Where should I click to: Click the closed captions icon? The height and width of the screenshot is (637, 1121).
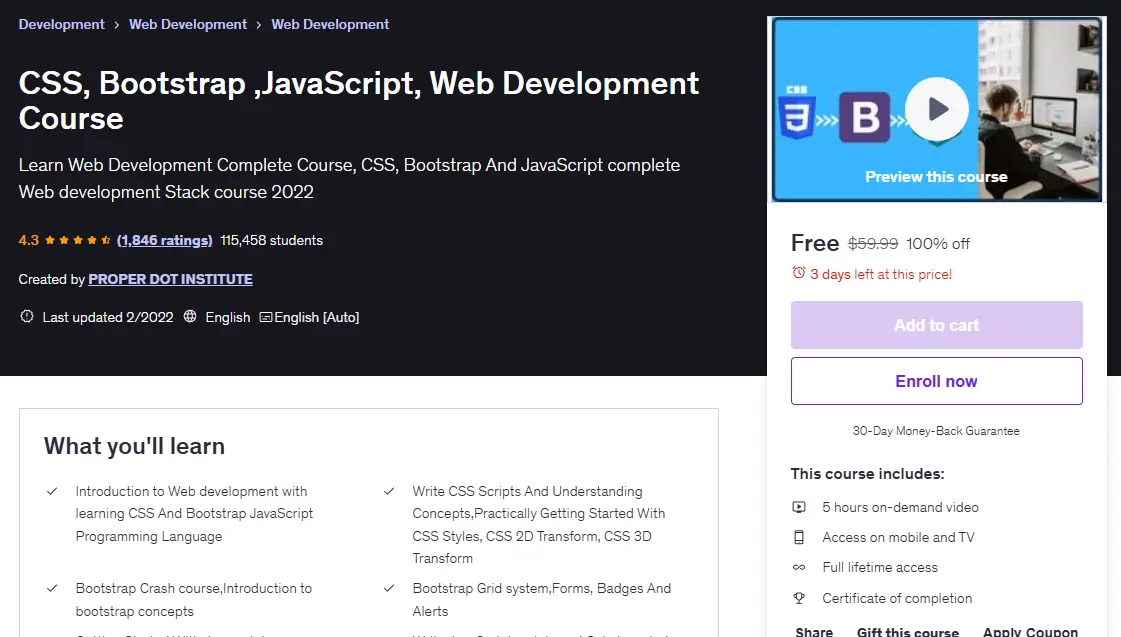click(x=265, y=317)
